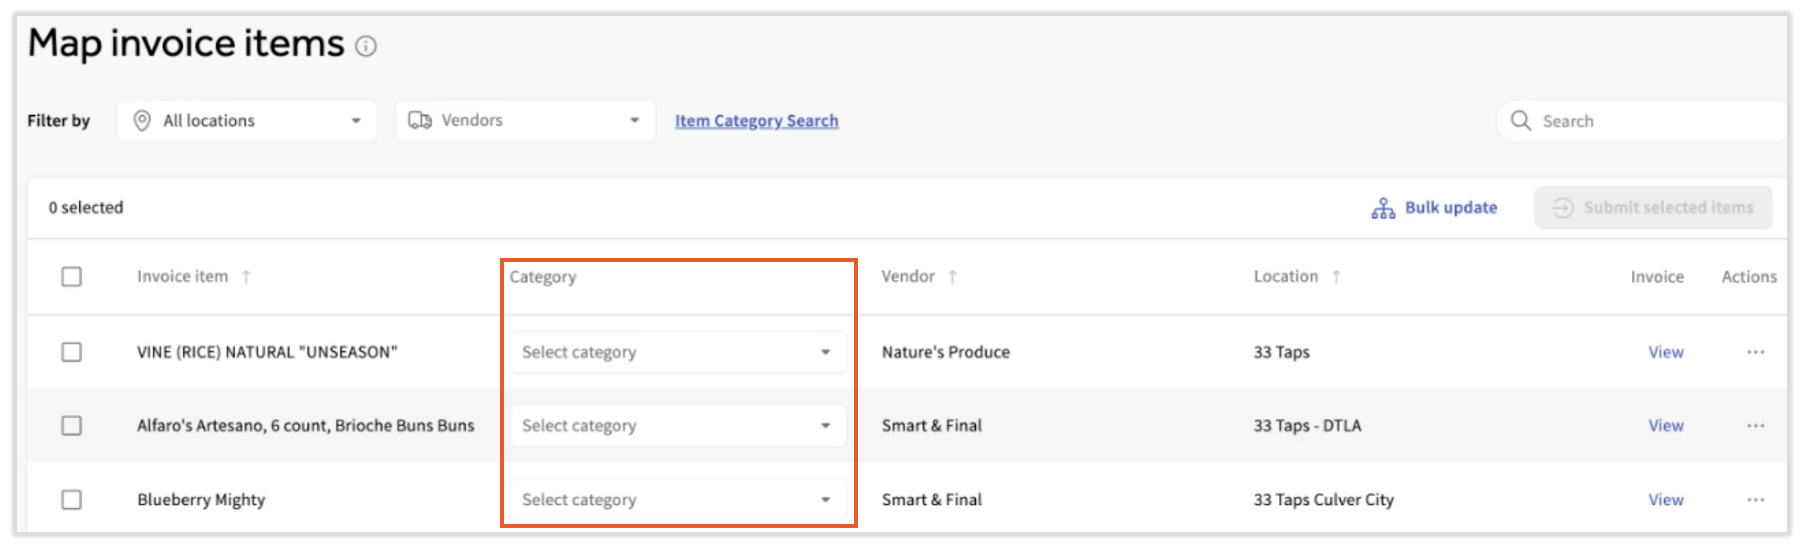Viewport: 1802px width, 546px height.
Task: Tick the Blueberry Mighty row checkbox
Action: pos(72,500)
